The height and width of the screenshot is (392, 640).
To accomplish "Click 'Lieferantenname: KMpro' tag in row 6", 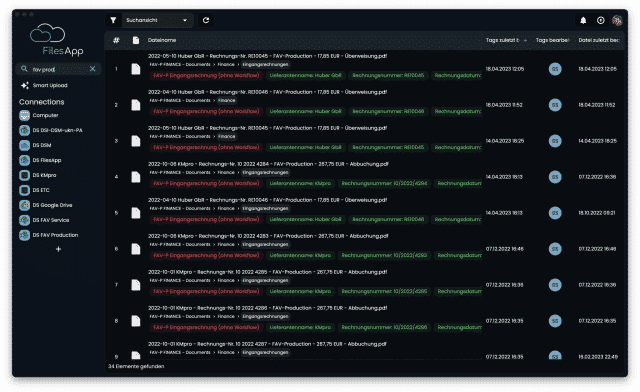I will [x=300, y=255].
